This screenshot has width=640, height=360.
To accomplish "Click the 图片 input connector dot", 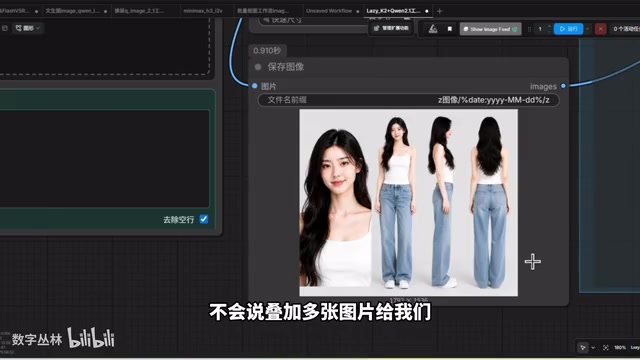I will coord(255,86).
